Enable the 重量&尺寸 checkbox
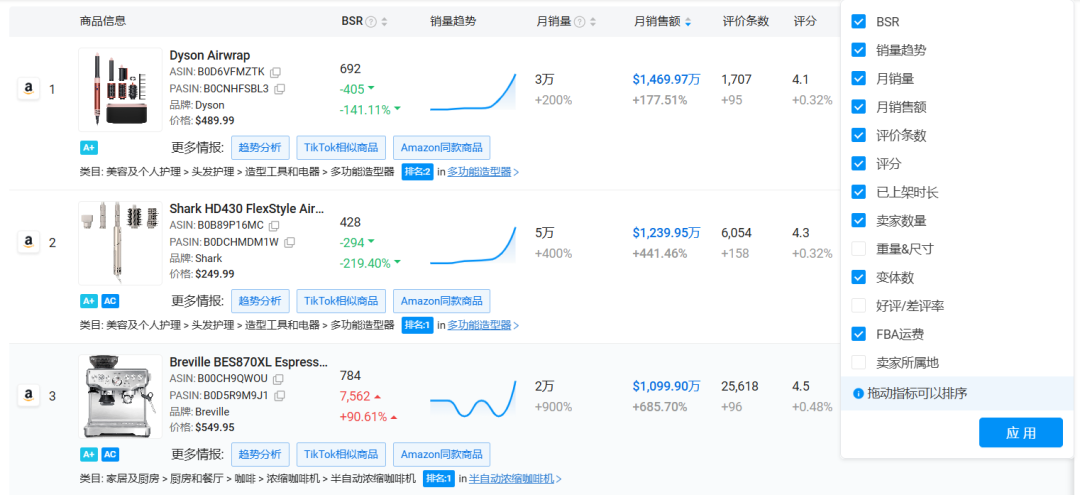This screenshot has height=495, width=1080. click(x=858, y=248)
